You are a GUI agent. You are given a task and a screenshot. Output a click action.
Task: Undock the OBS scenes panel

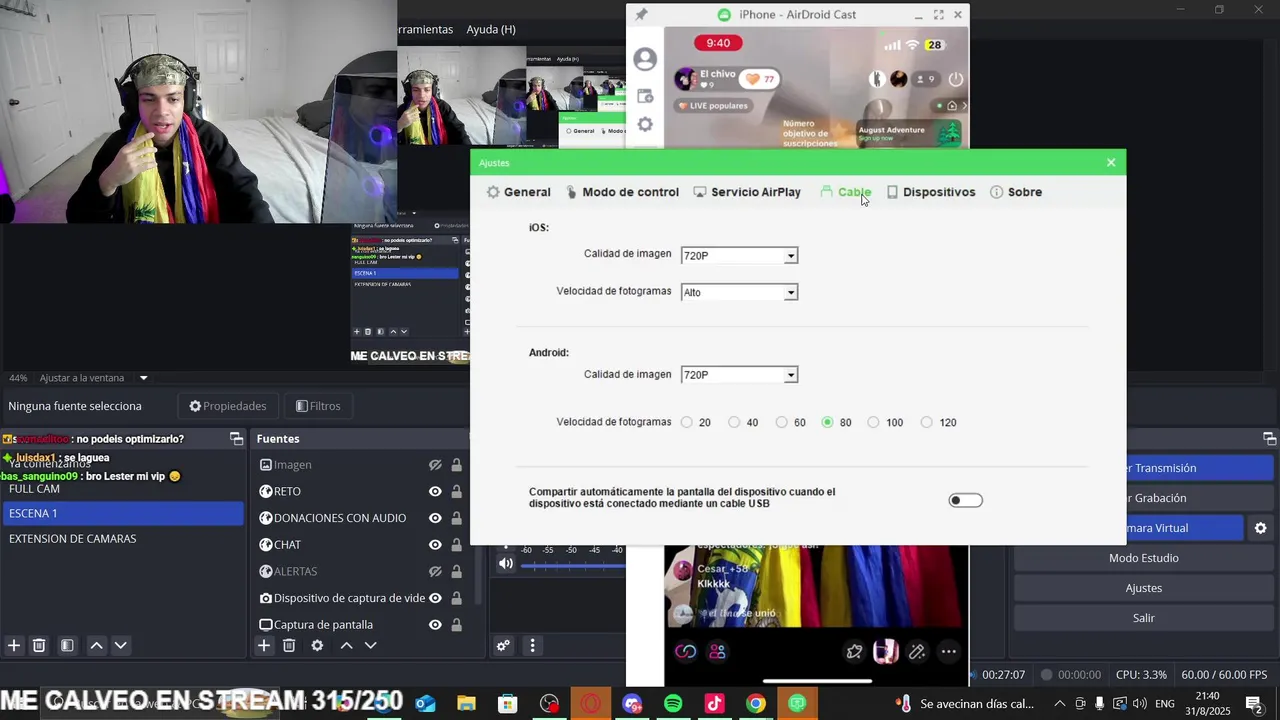[x=236, y=438]
